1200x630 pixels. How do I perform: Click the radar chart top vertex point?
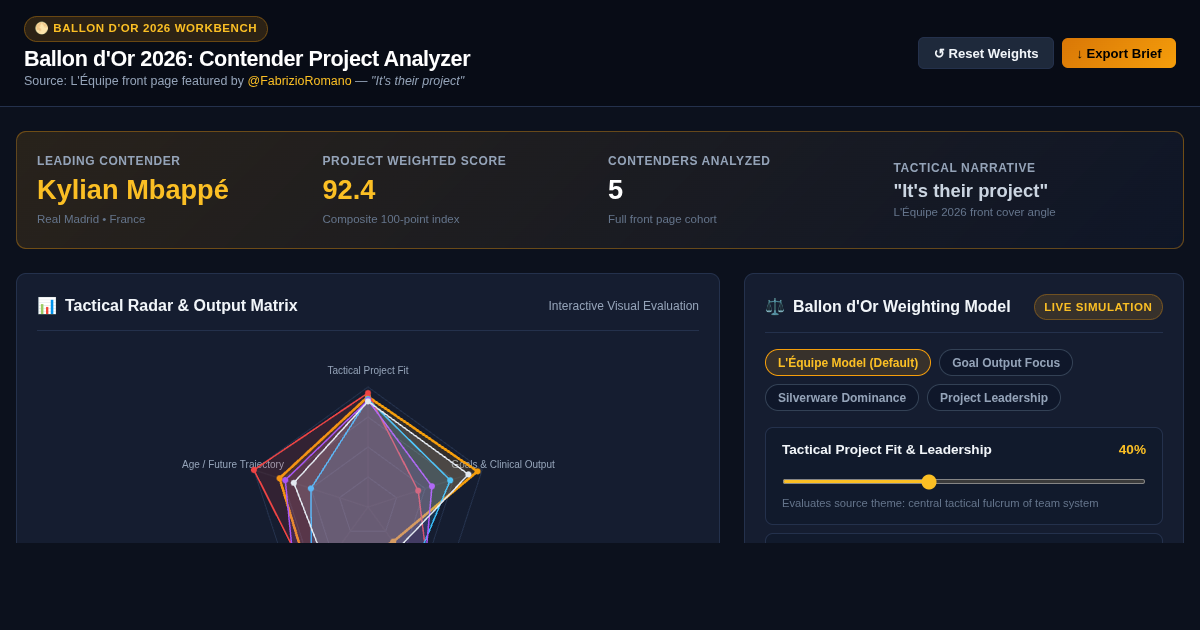pyautogui.click(x=368, y=394)
